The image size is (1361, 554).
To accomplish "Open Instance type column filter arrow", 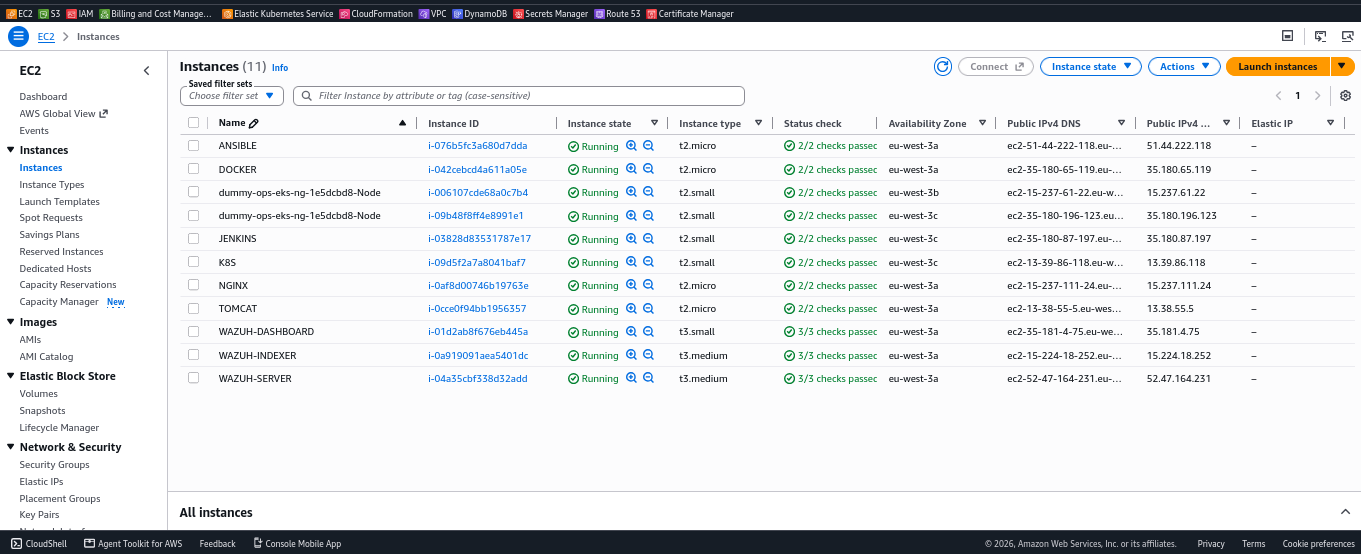I will click(x=758, y=123).
